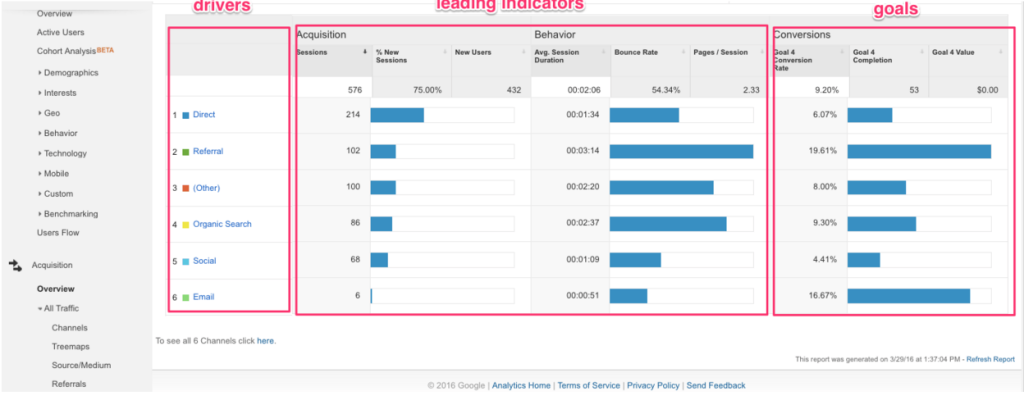Open Channels under All Traffic
Viewport: 1024px width, 405px height.
coord(69,328)
